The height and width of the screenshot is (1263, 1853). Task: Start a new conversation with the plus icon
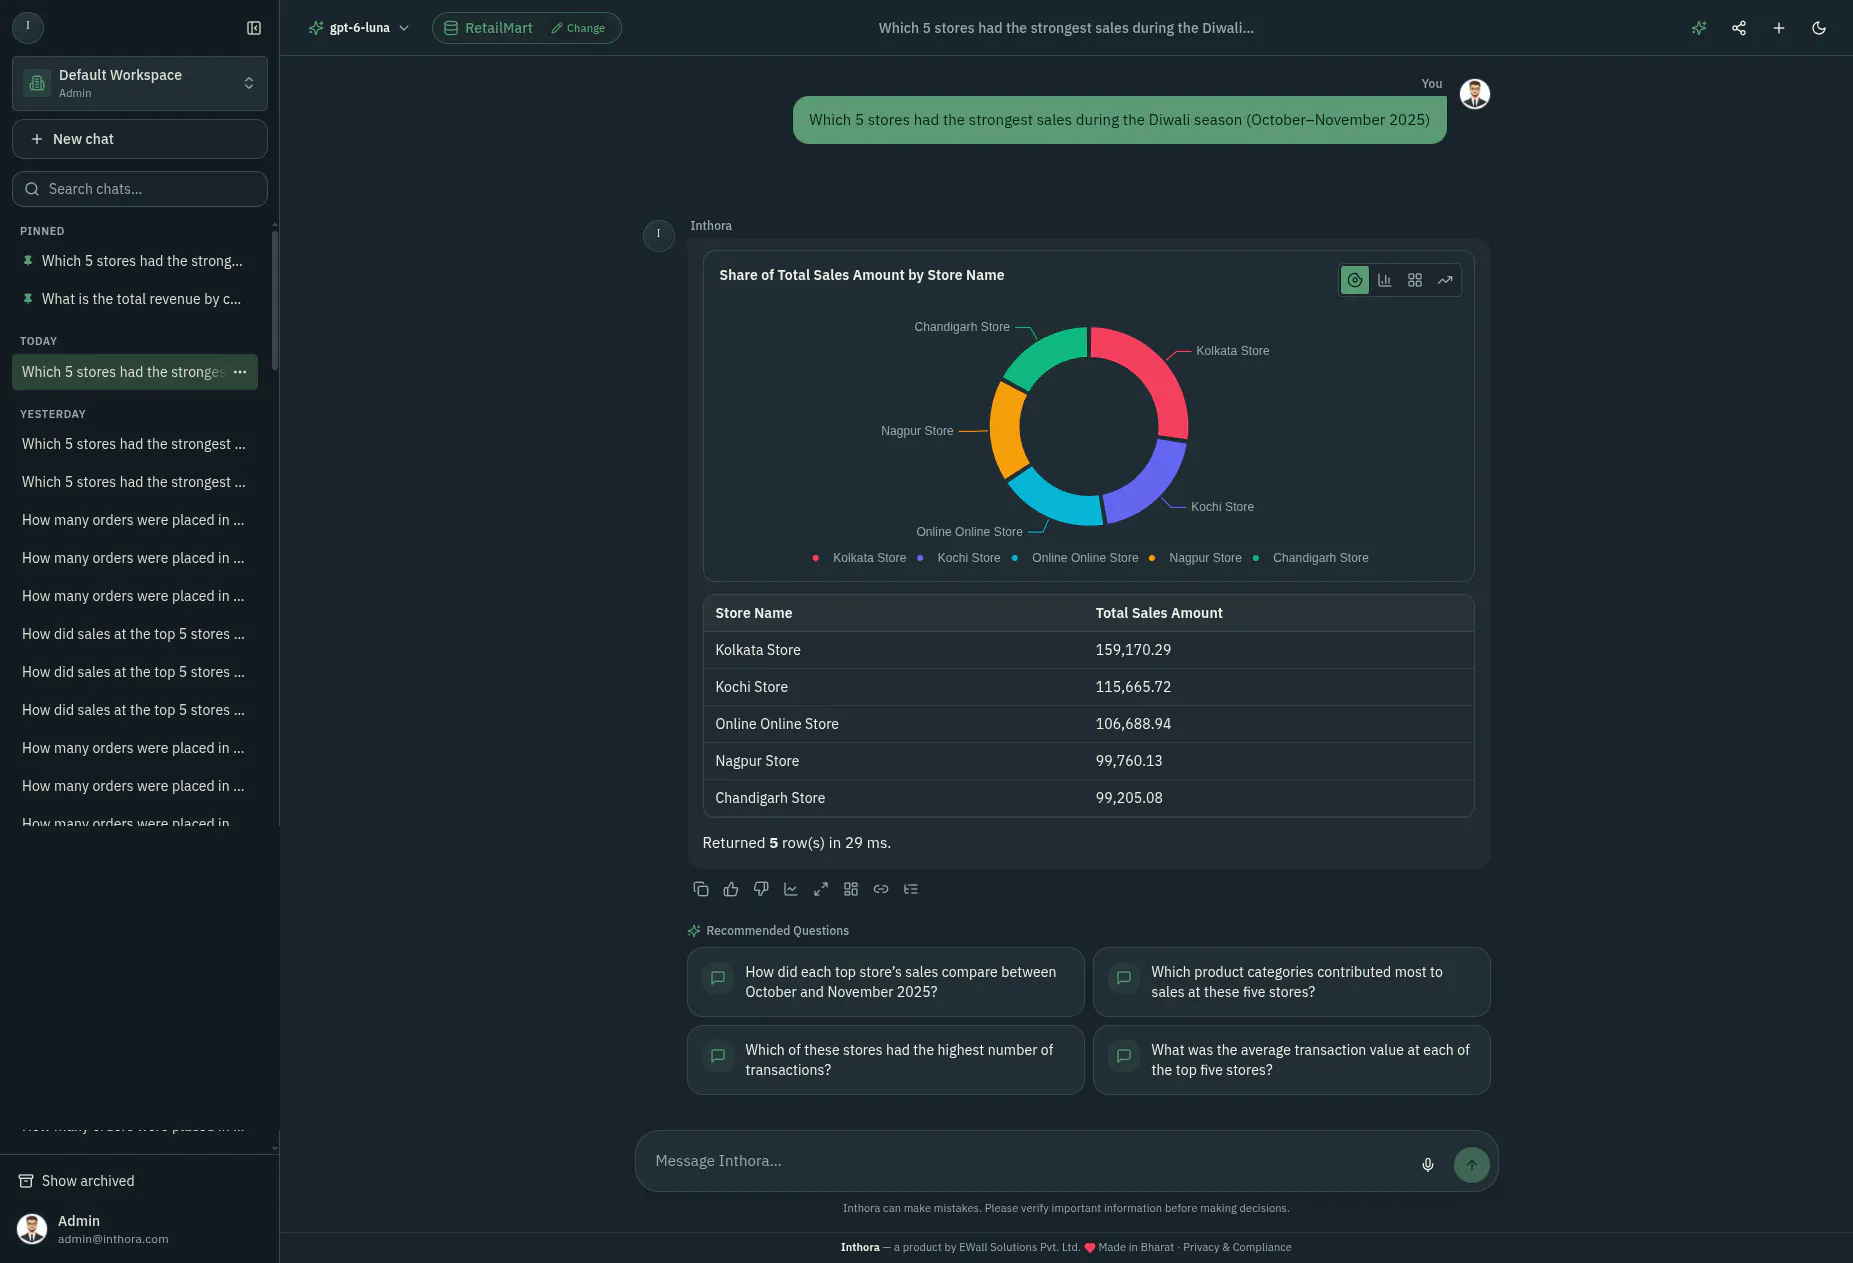coord(1779,28)
